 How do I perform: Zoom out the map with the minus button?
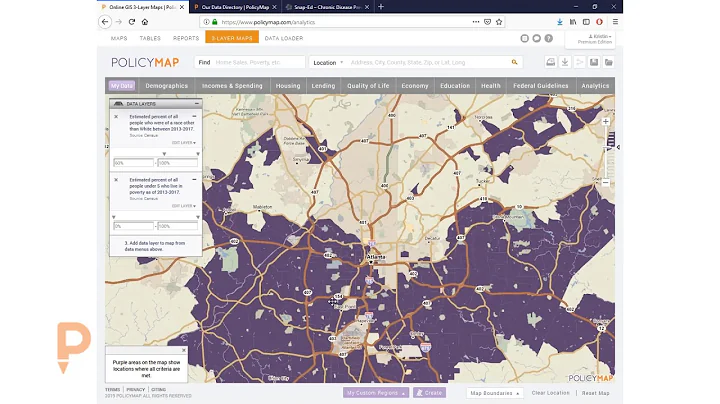coord(606,183)
